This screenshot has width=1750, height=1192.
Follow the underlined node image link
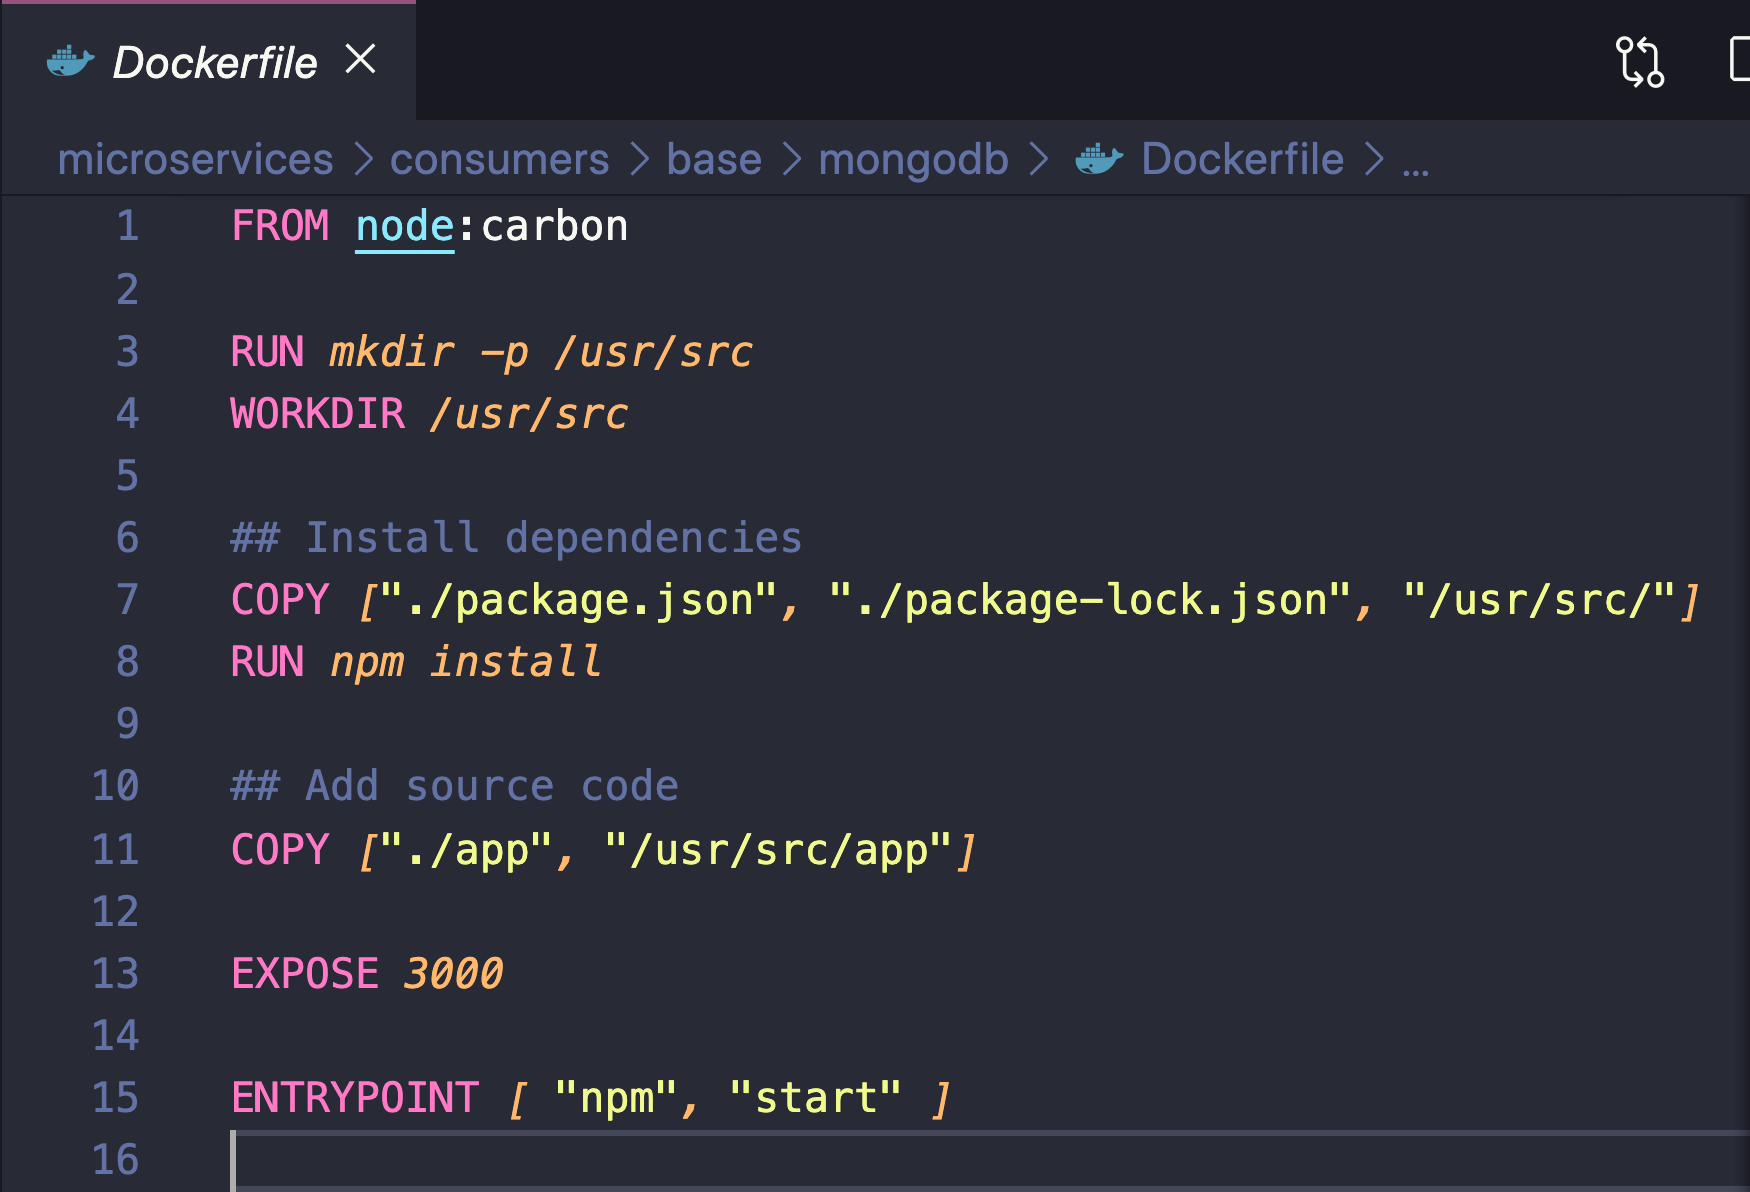pos(405,226)
